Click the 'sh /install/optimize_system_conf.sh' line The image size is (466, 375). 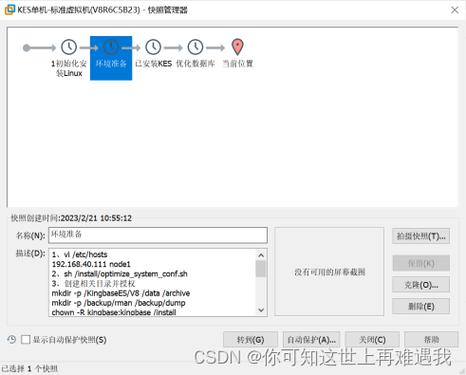point(126,274)
